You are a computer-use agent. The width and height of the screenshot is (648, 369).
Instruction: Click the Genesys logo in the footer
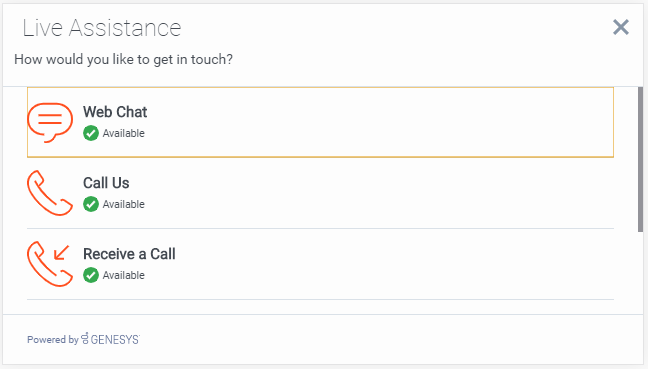click(x=110, y=339)
